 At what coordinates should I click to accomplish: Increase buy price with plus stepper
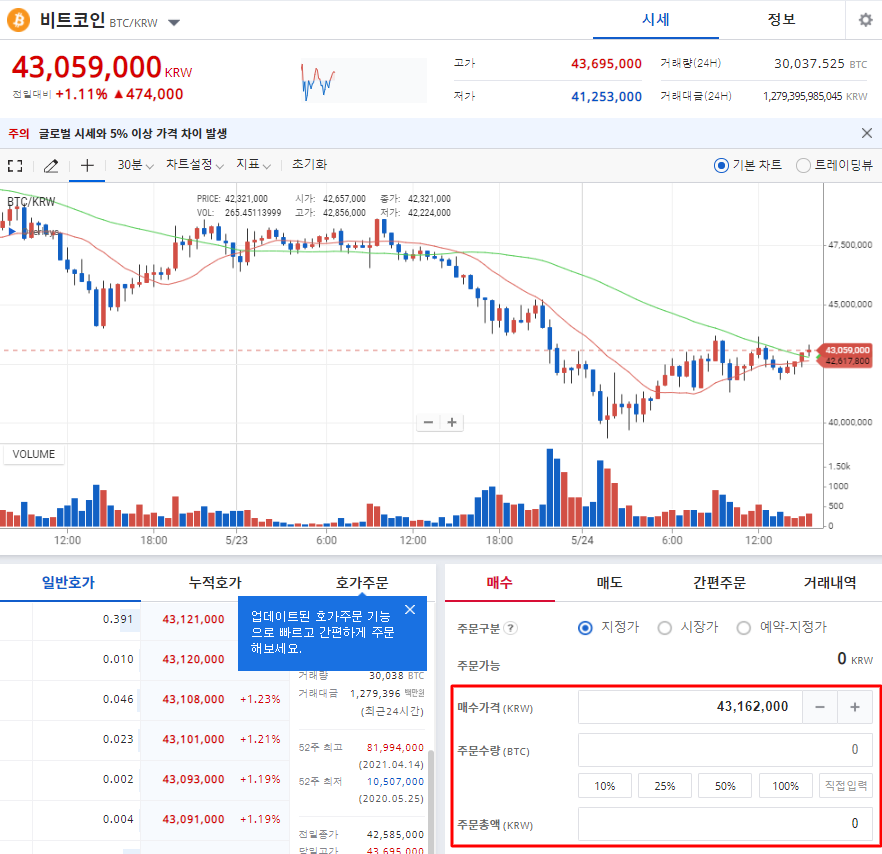coord(854,707)
